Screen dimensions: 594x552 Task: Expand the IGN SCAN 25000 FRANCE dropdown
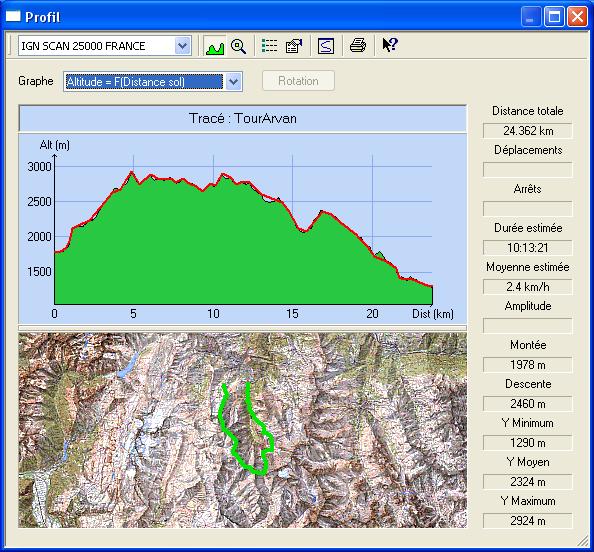click(183, 46)
